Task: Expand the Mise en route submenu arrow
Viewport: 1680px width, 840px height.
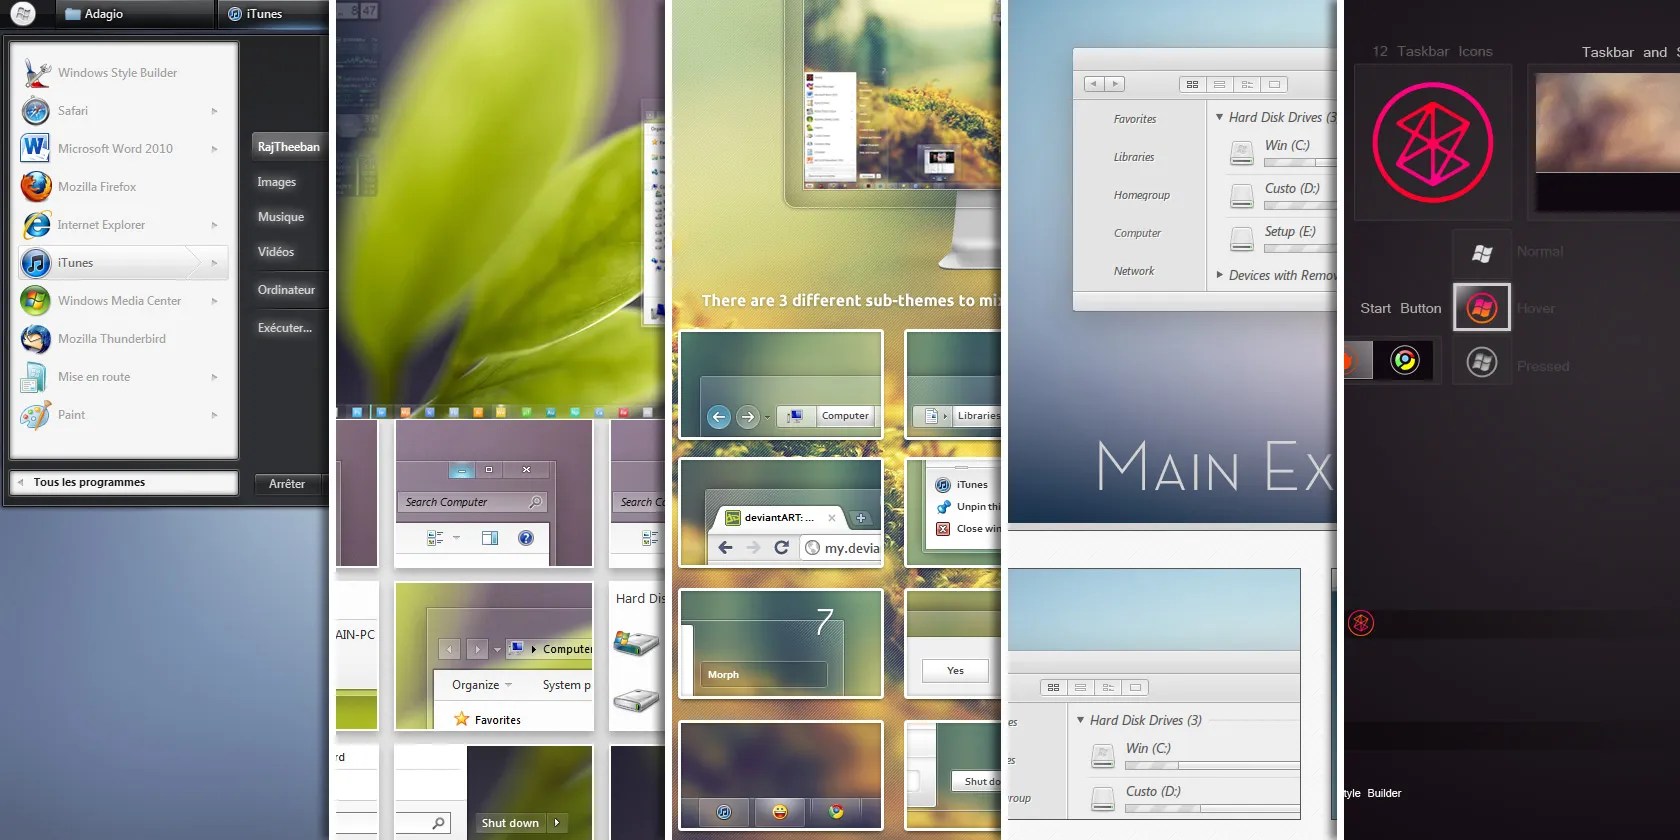Action: [x=214, y=377]
